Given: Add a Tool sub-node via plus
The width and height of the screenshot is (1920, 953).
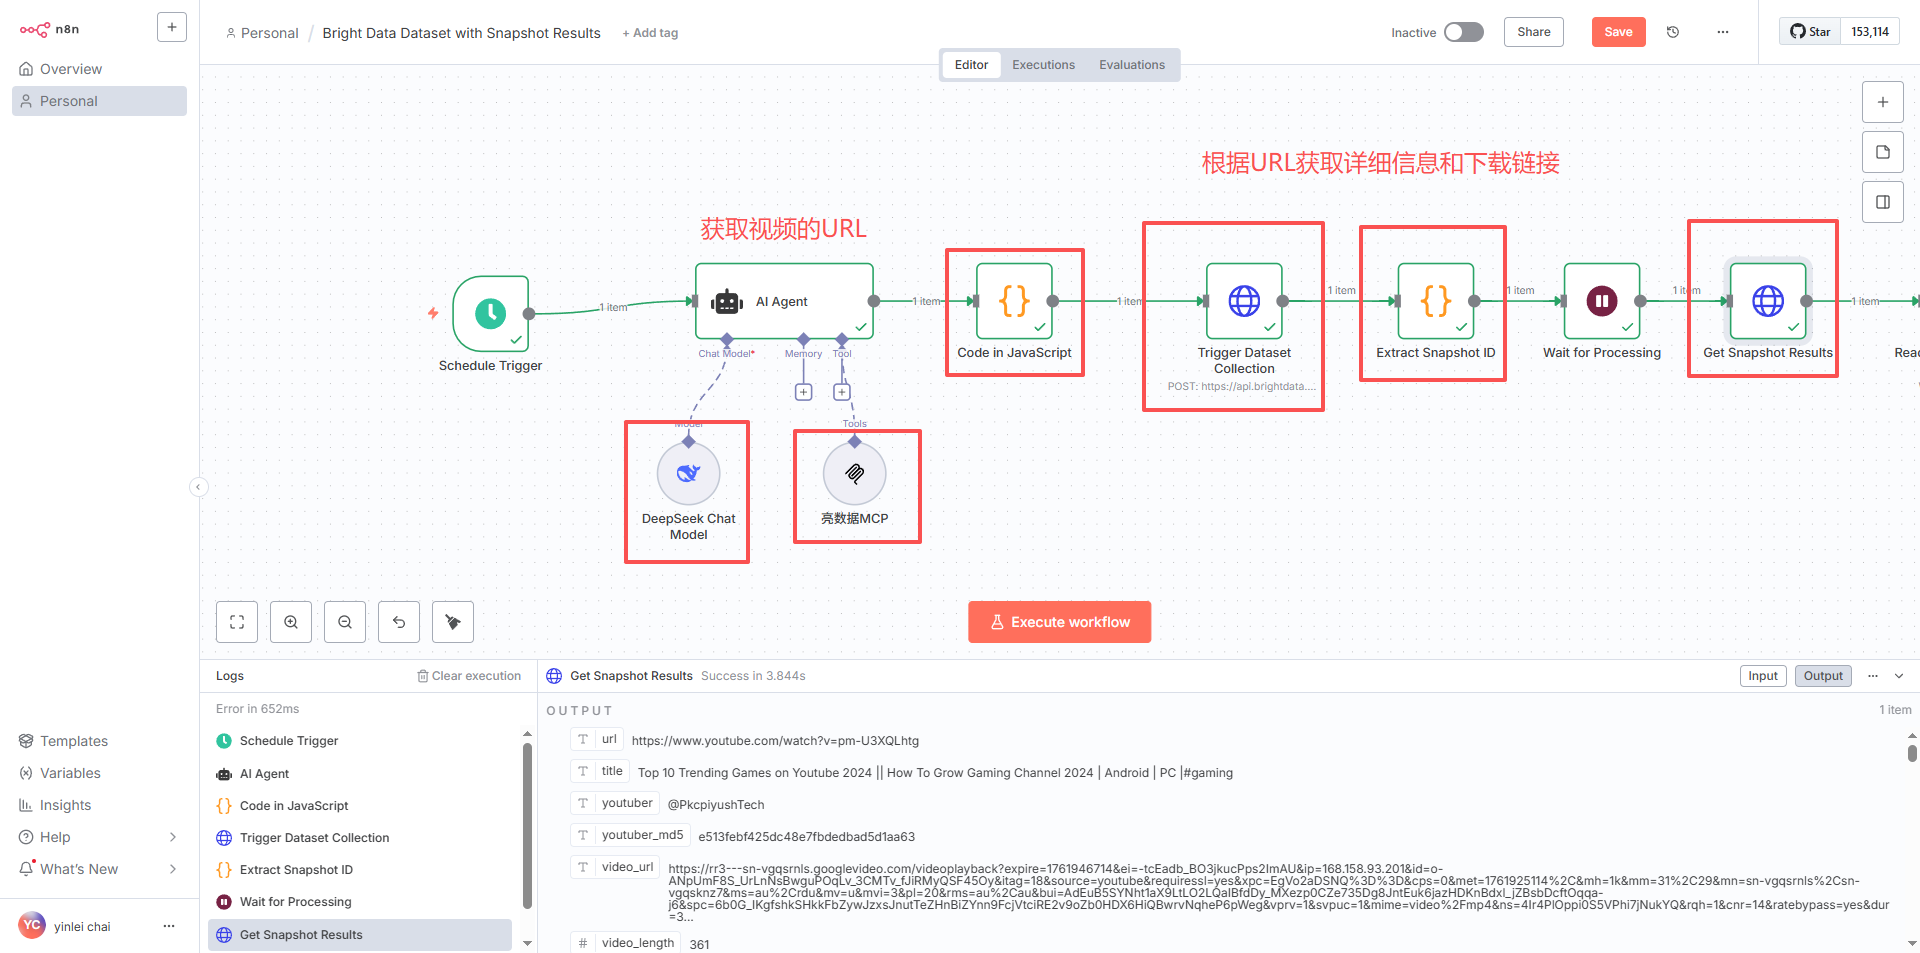Looking at the screenshot, I should (842, 392).
